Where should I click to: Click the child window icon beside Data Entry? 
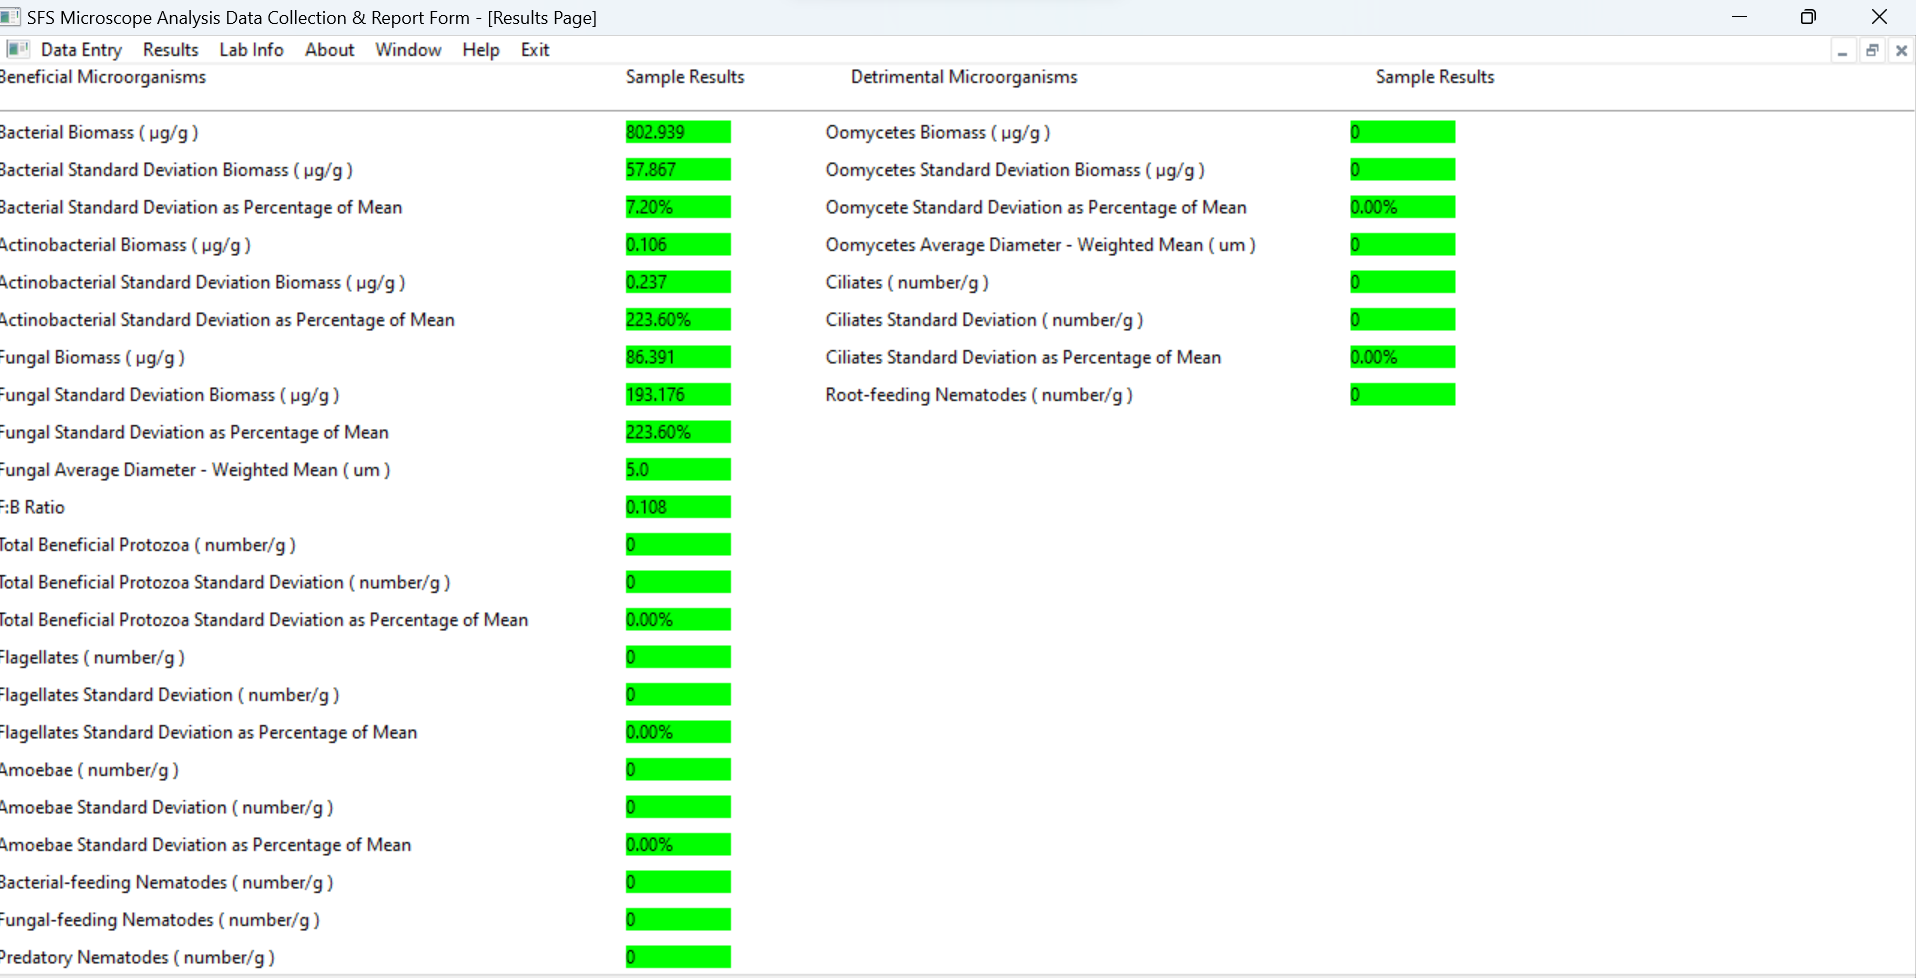click(17, 49)
